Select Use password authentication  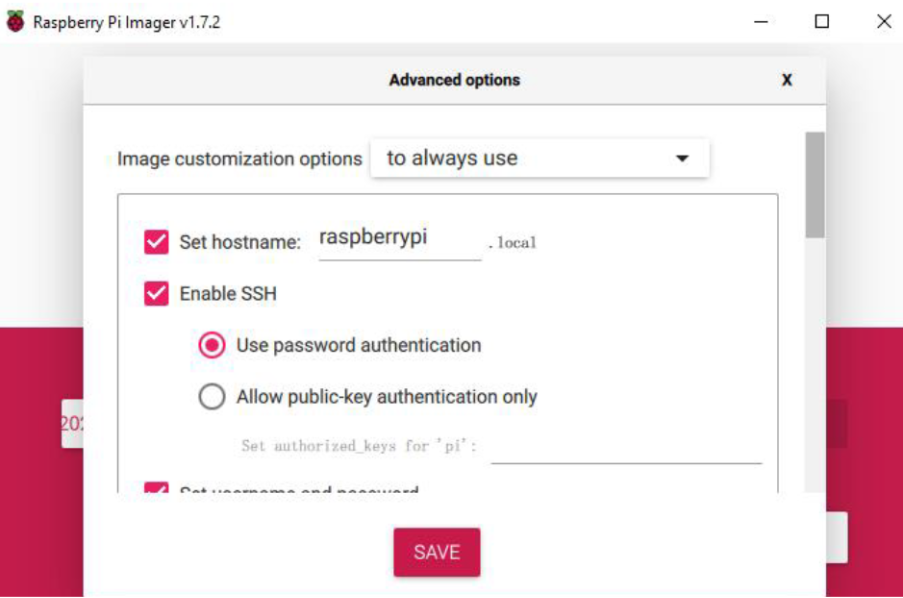pos(211,345)
